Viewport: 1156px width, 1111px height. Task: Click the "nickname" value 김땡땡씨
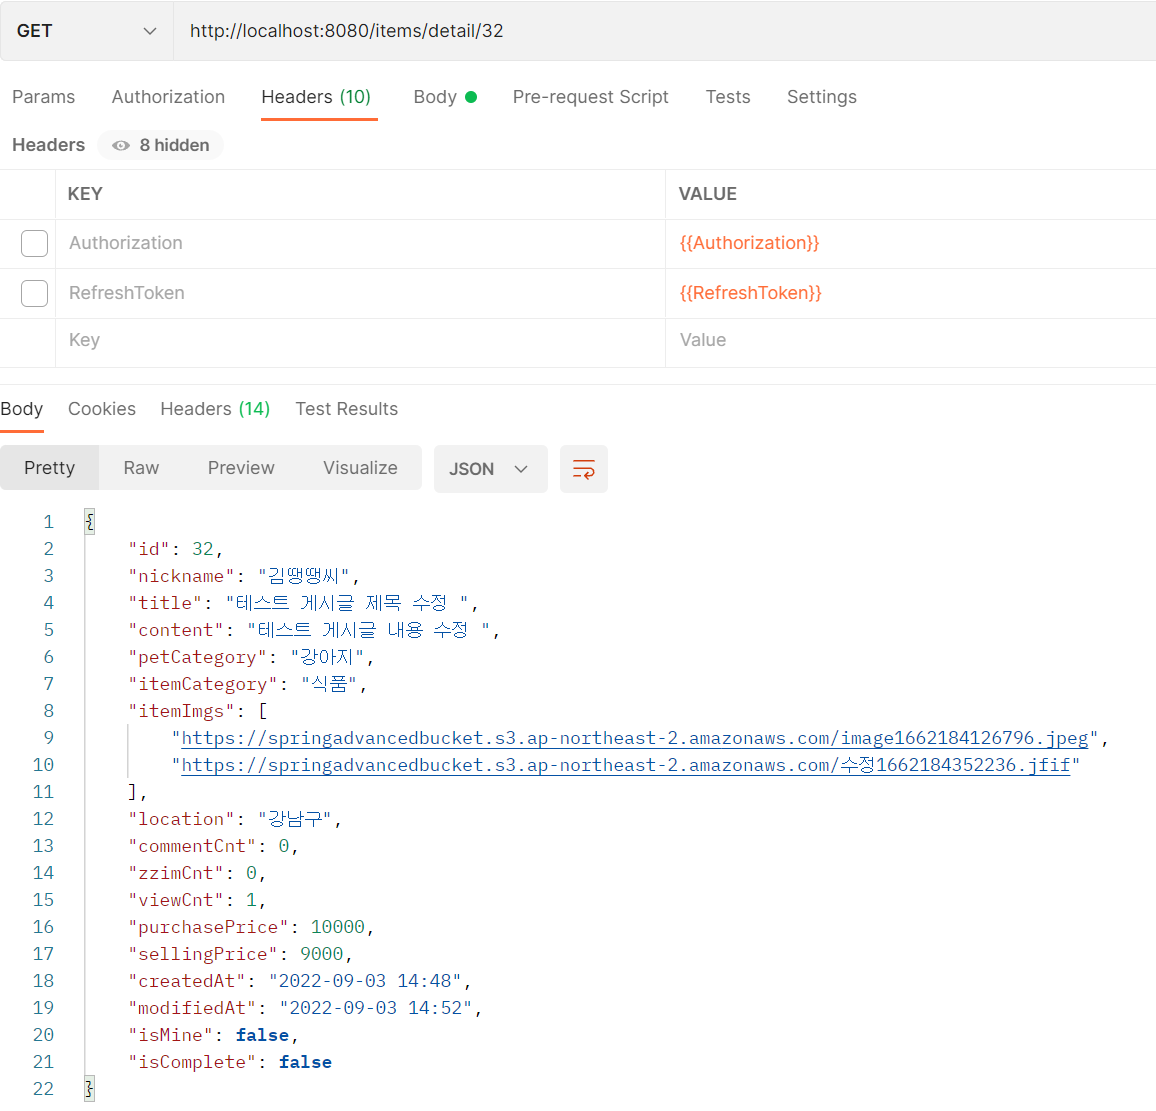tap(303, 576)
